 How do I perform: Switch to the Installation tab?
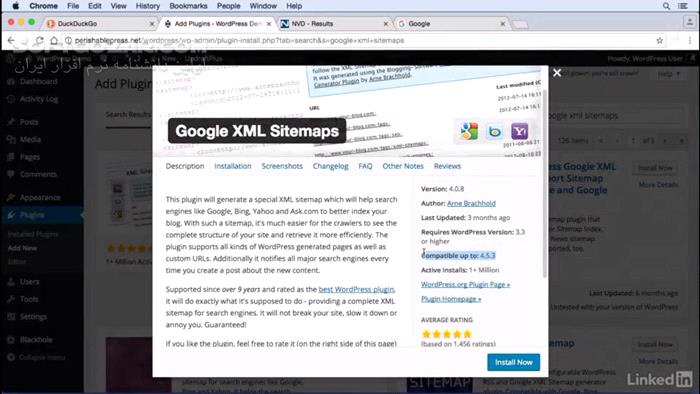click(233, 166)
